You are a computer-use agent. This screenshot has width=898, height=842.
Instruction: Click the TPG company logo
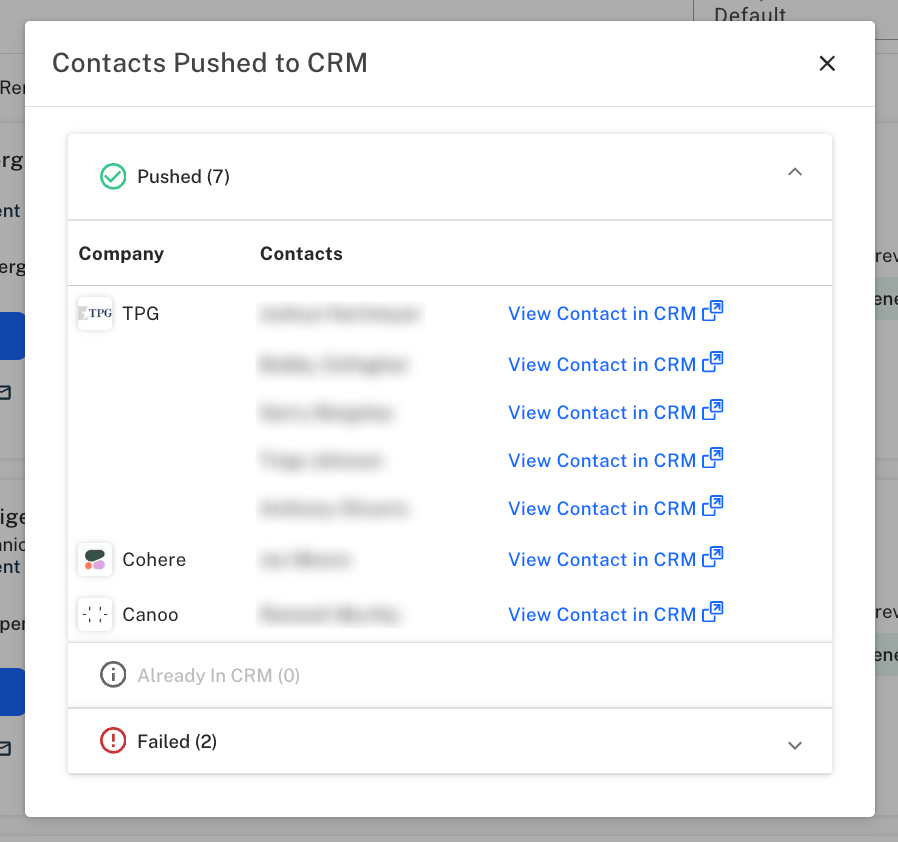coord(95,313)
